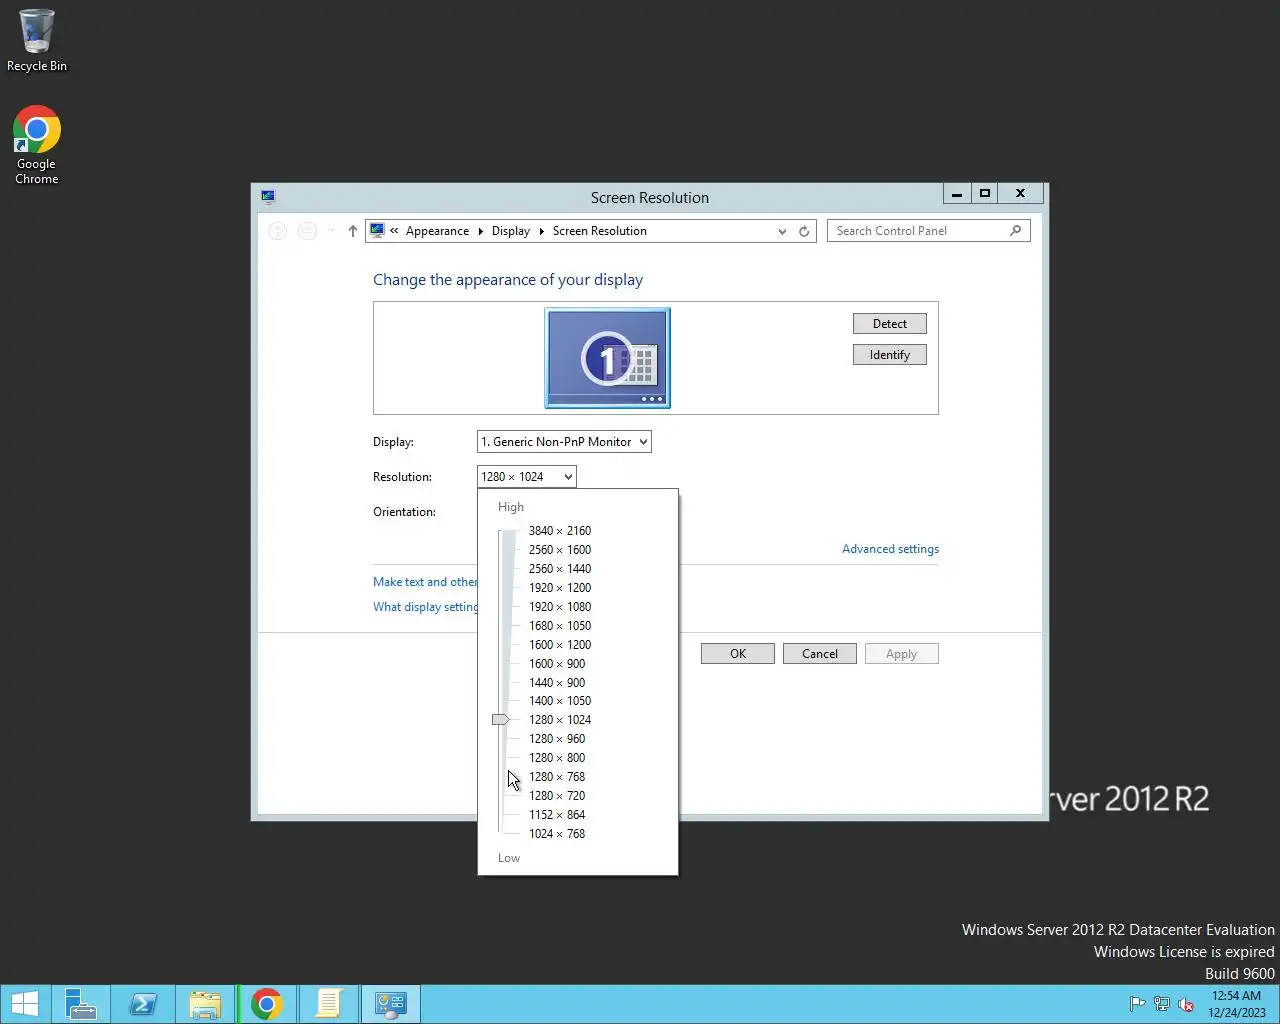Viewport: 1280px width, 1024px height.
Task: Click the network tray icon
Action: (x=1161, y=1004)
